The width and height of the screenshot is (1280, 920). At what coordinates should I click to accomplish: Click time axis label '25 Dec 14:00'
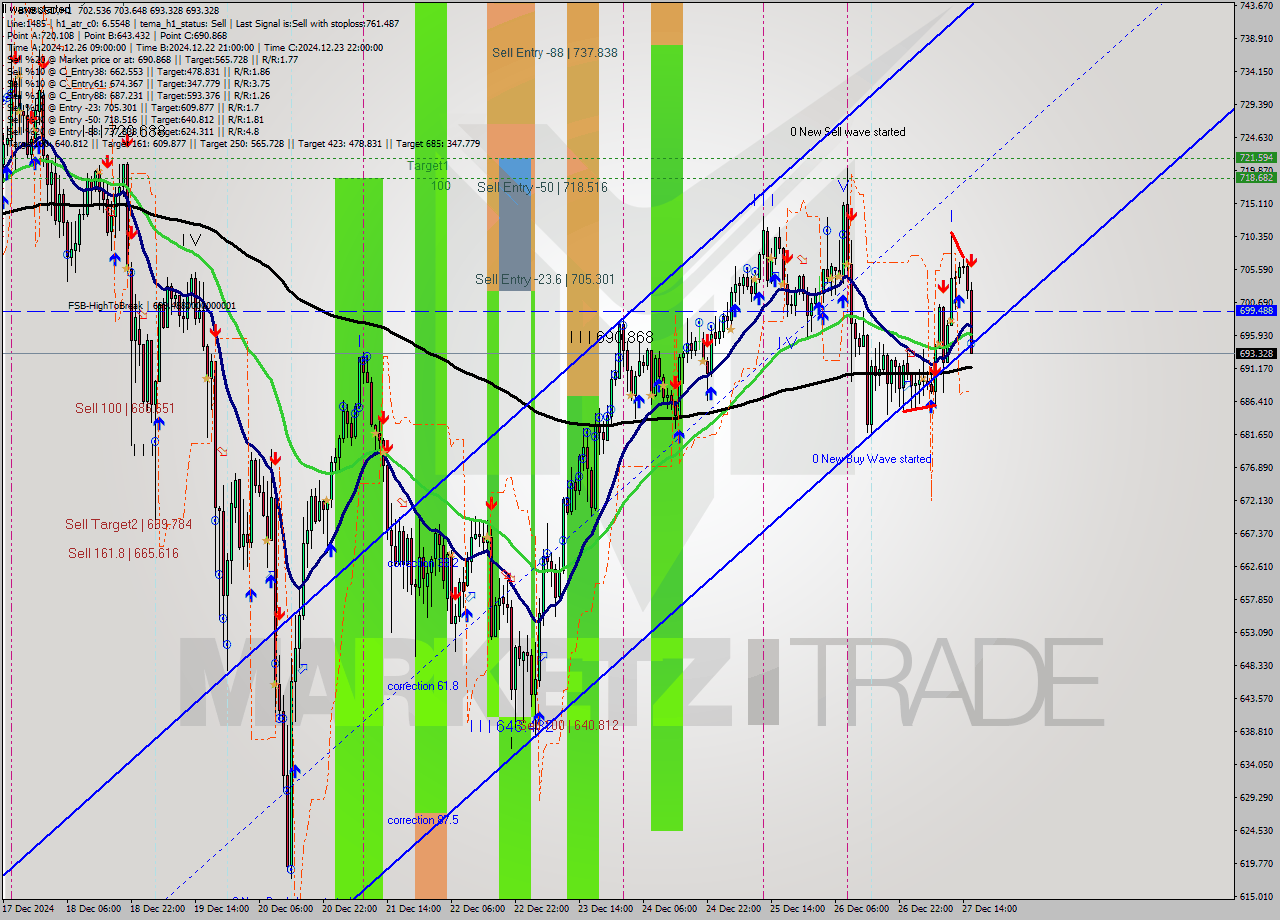[797, 909]
